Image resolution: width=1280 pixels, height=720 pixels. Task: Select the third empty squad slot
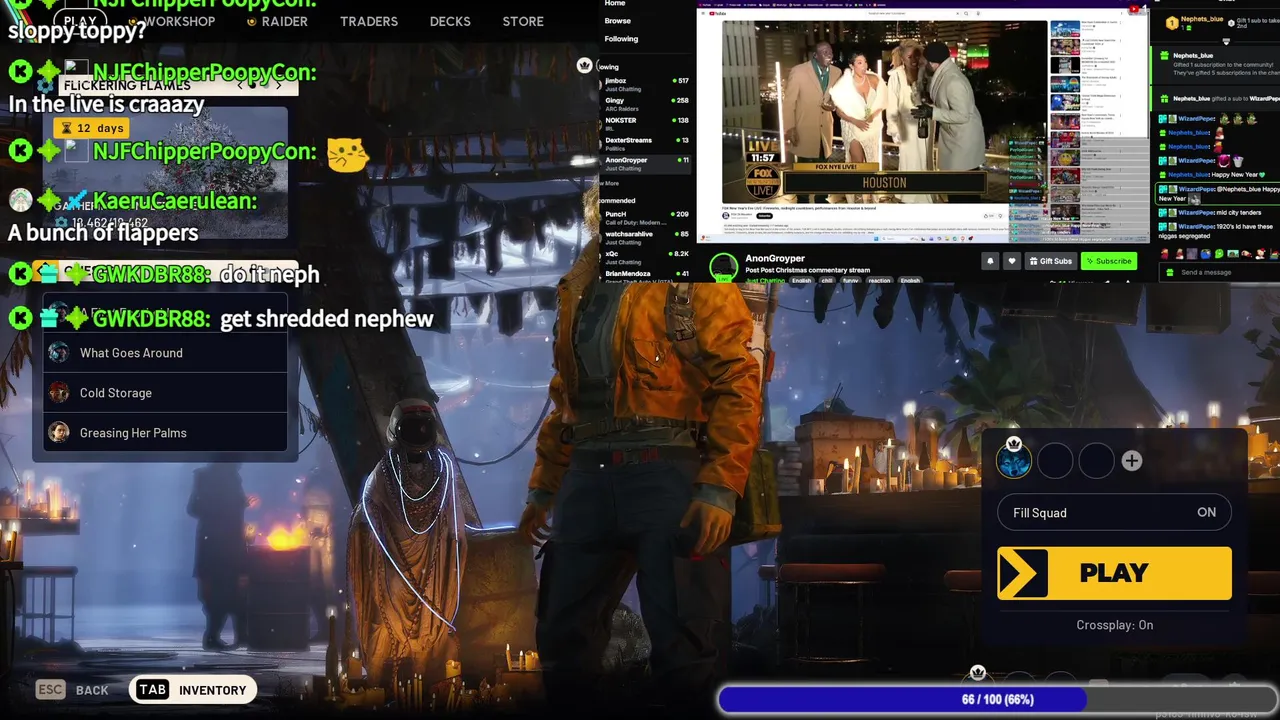[1096, 461]
